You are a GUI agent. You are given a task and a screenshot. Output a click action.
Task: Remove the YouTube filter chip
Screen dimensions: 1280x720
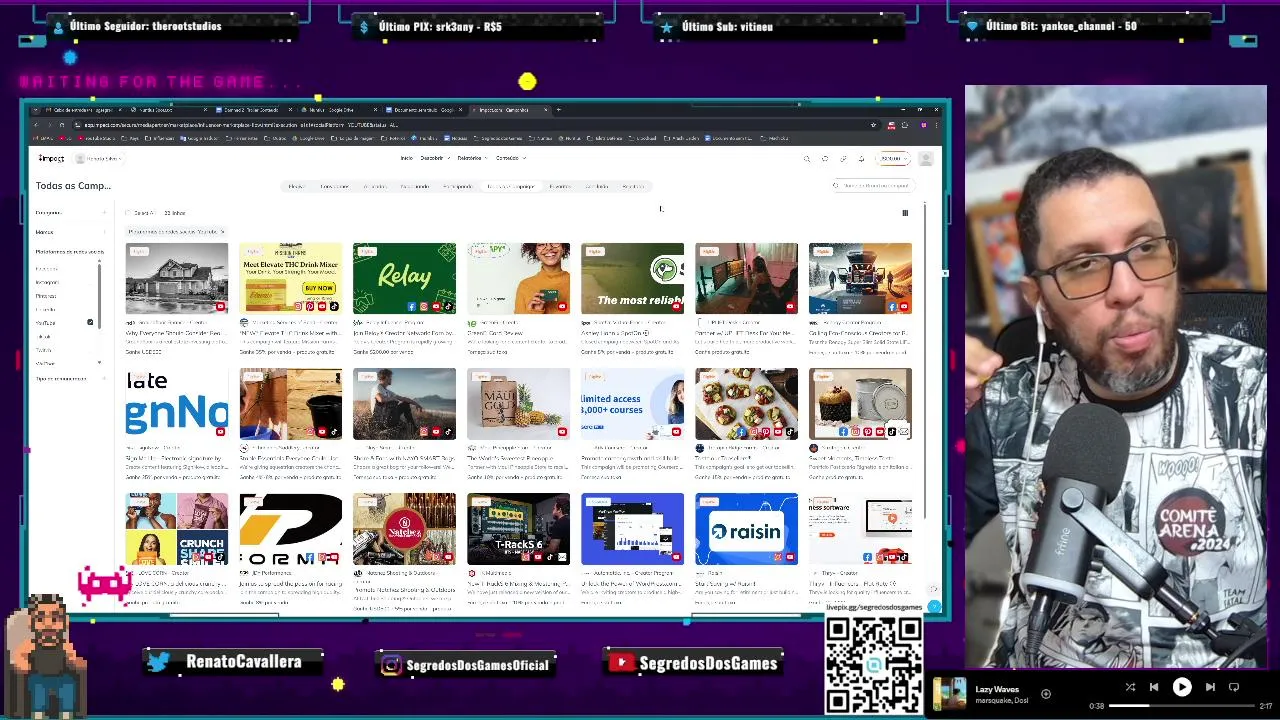[222, 232]
